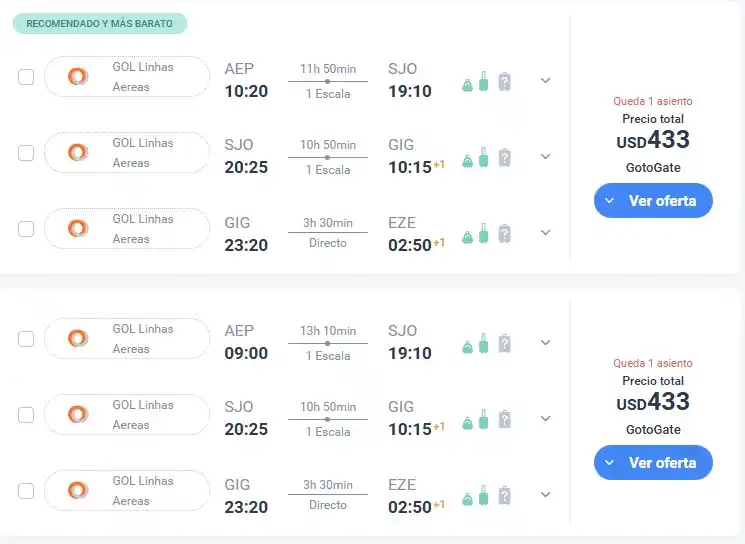This screenshot has height=544, width=745.
Task: Tick the checkbox for the first SJO 20:25 flight
Action: click(26, 153)
